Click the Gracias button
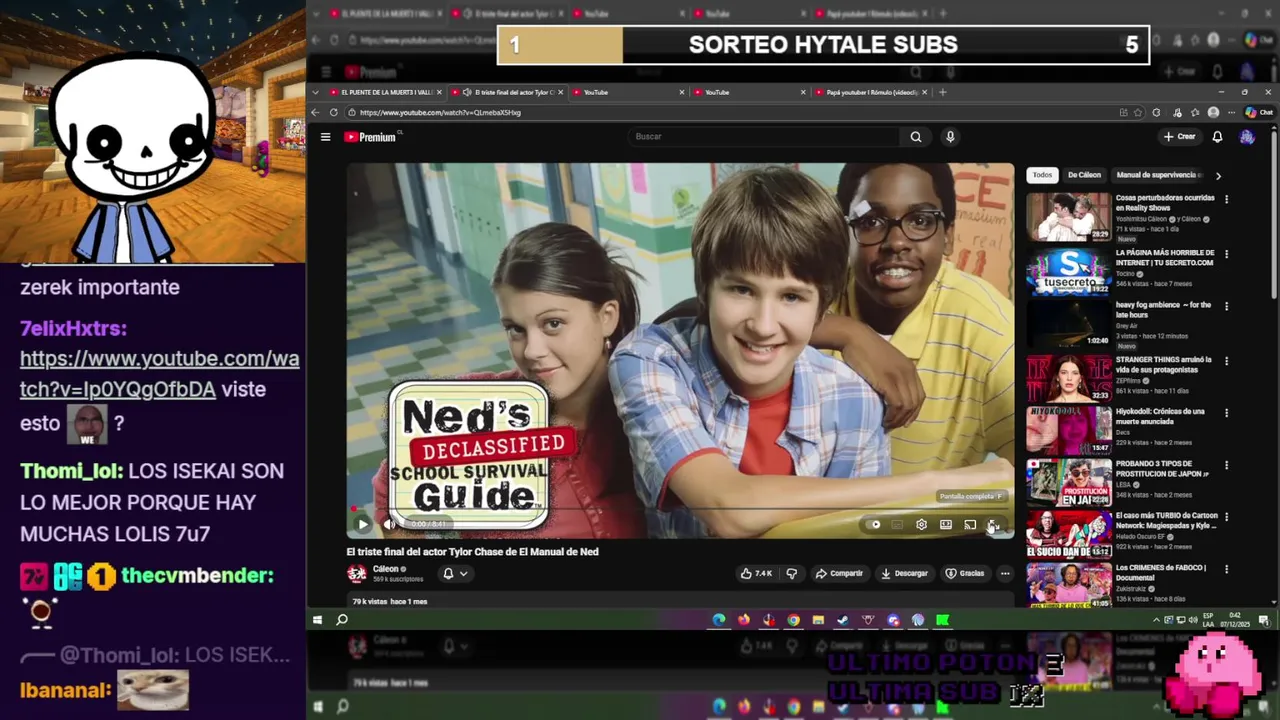 pos(965,574)
